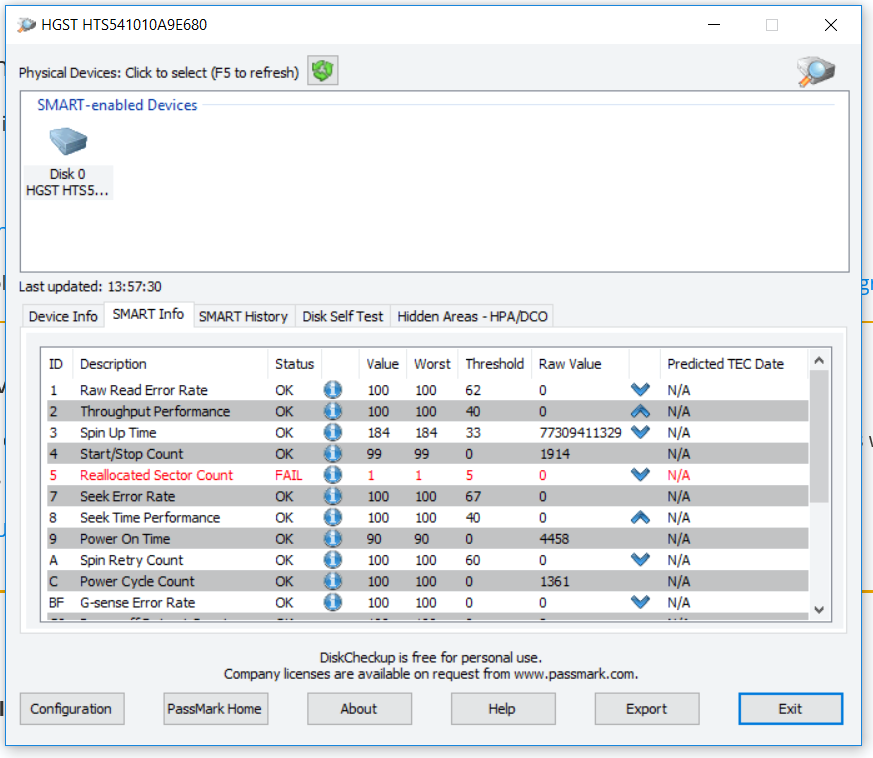This screenshot has width=873, height=758.
Task: Click down arrow icon in G-sense Error Rate row
Action: tap(640, 601)
